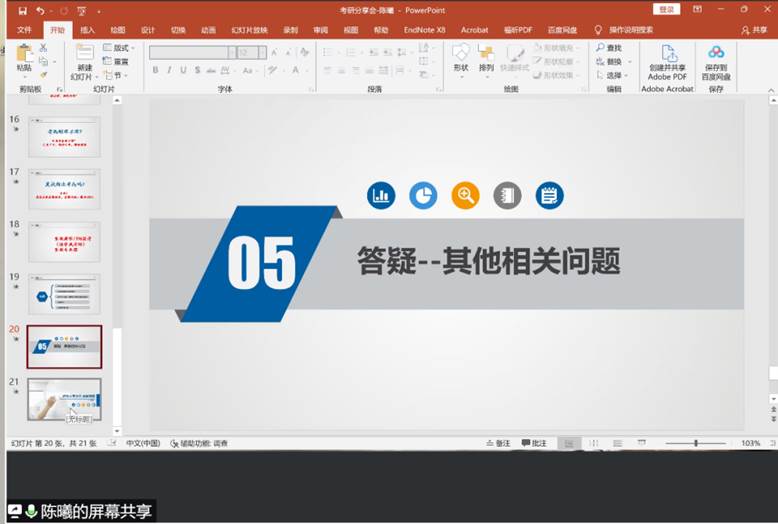Expand the Layout (版式) dropdown

(120, 48)
